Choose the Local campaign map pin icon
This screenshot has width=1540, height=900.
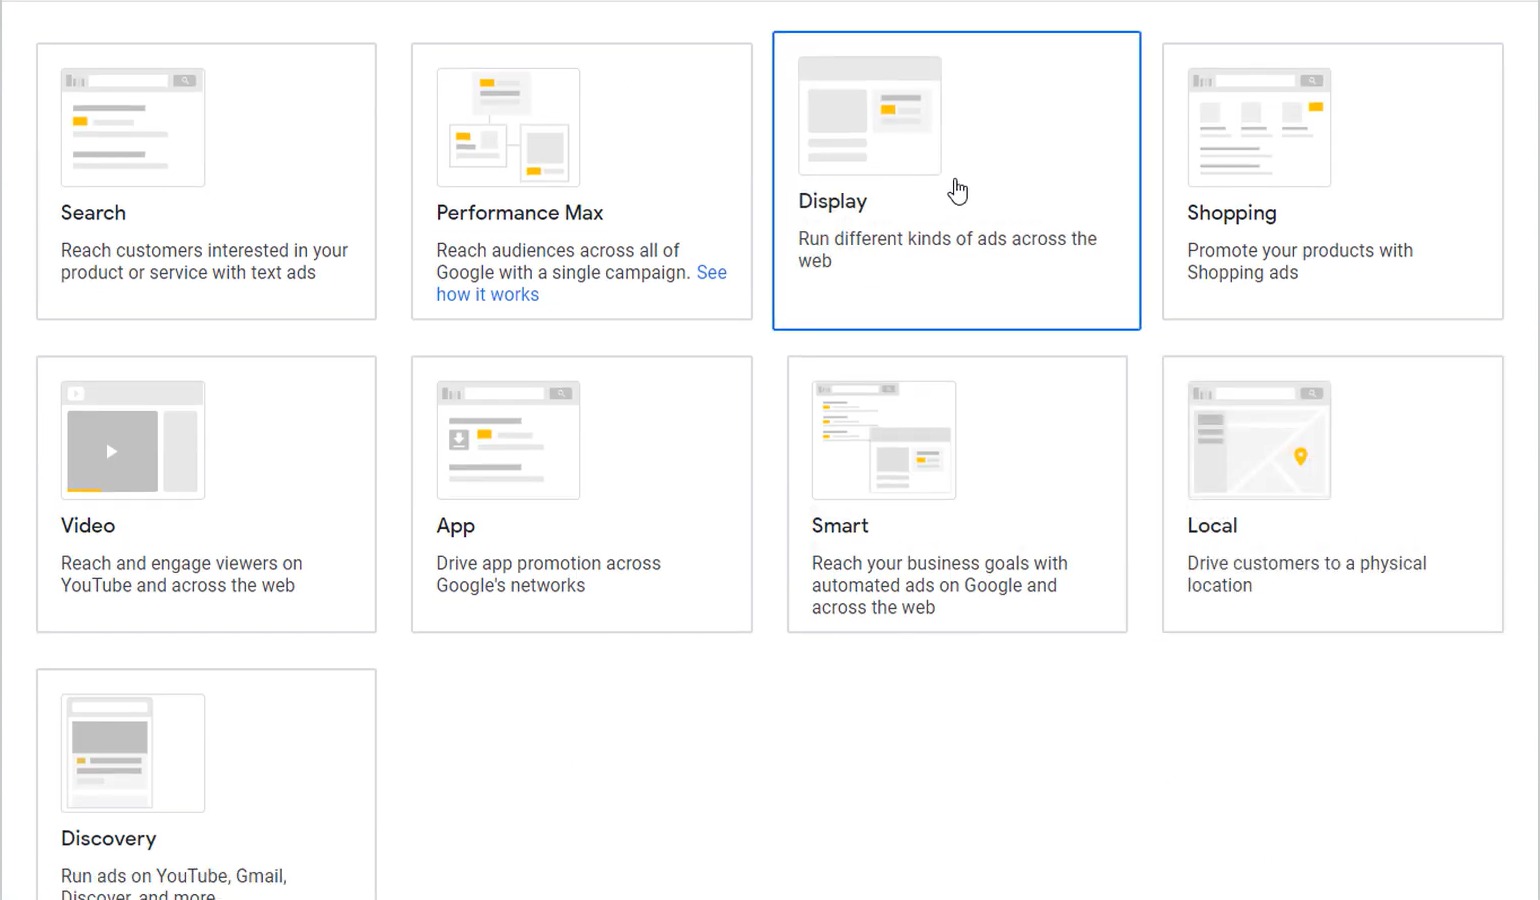[1300, 456]
